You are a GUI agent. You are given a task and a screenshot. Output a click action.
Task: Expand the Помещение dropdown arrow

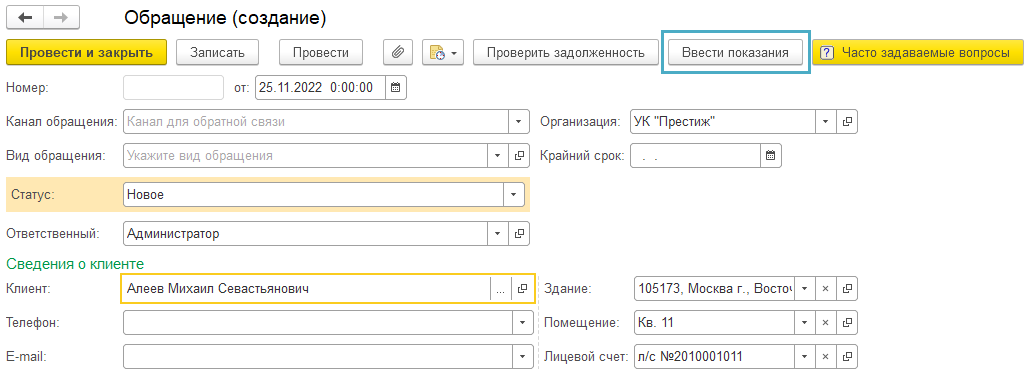point(804,323)
